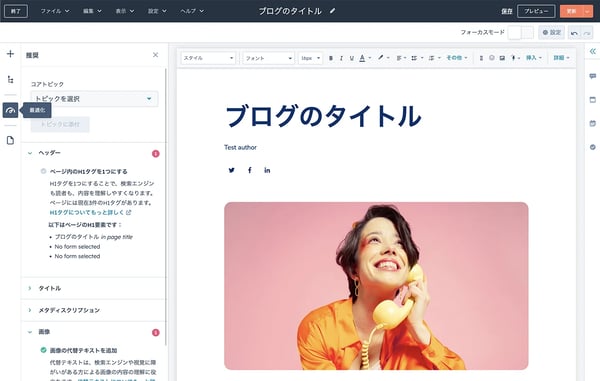Open the ヘルプ menu

(192, 11)
